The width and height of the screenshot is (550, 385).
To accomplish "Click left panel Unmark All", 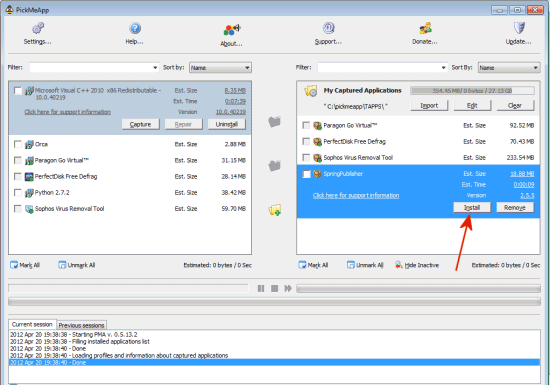I will 76,265.
